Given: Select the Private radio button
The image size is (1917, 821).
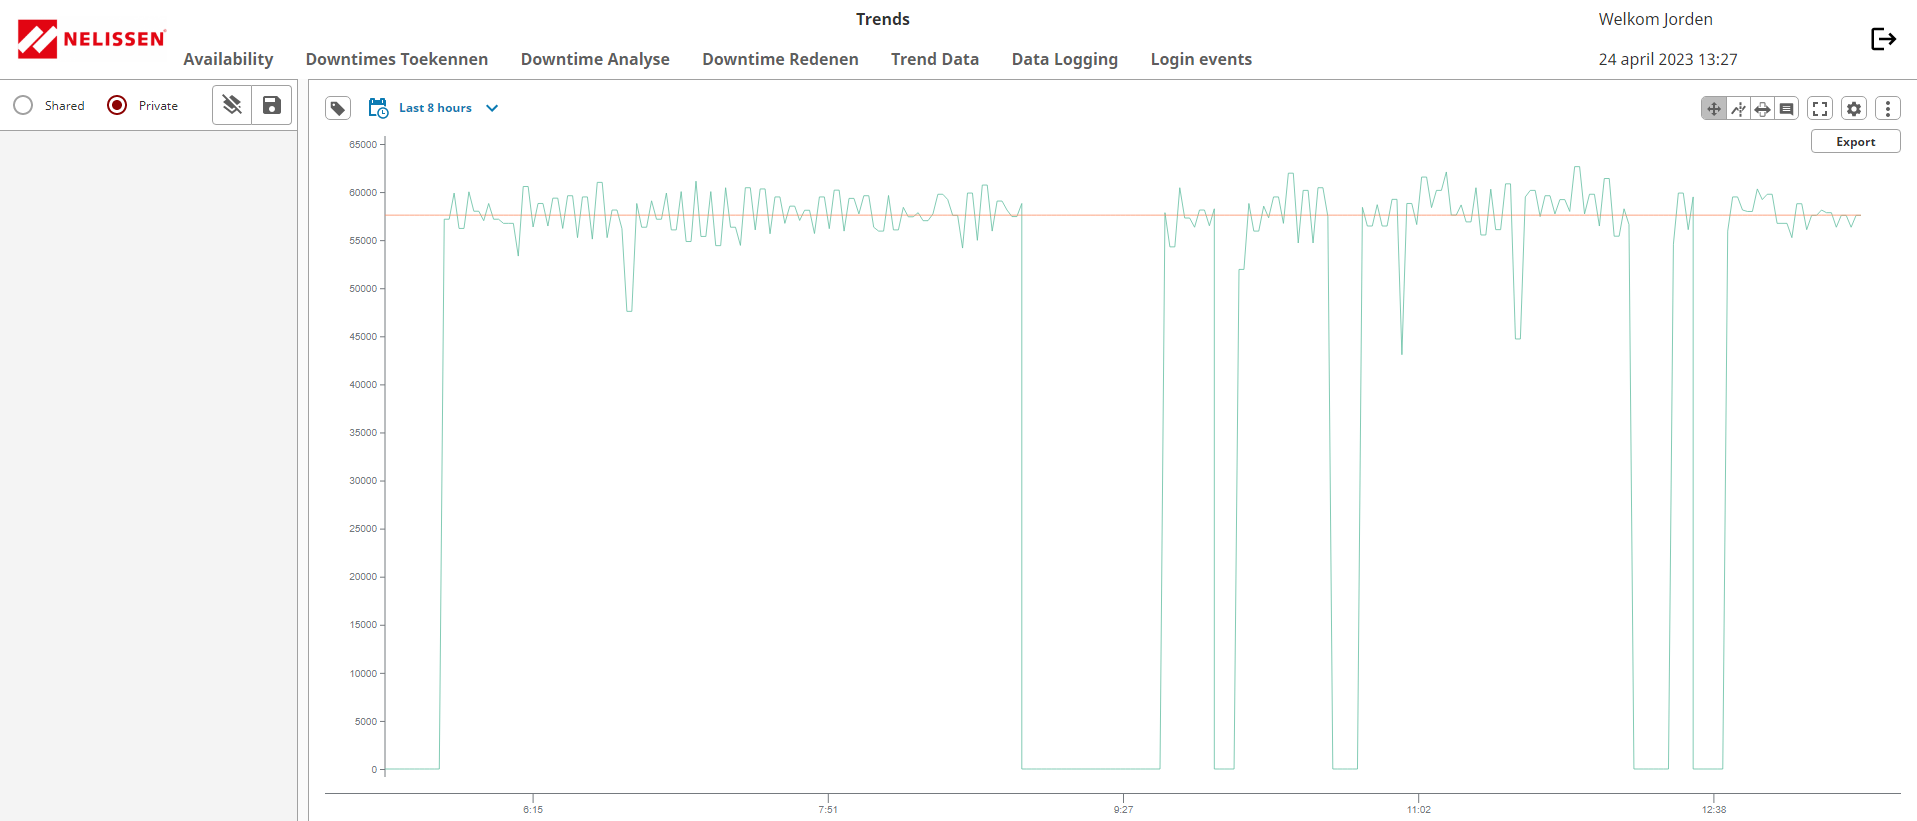Looking at the screenshot, I should 117,105.
